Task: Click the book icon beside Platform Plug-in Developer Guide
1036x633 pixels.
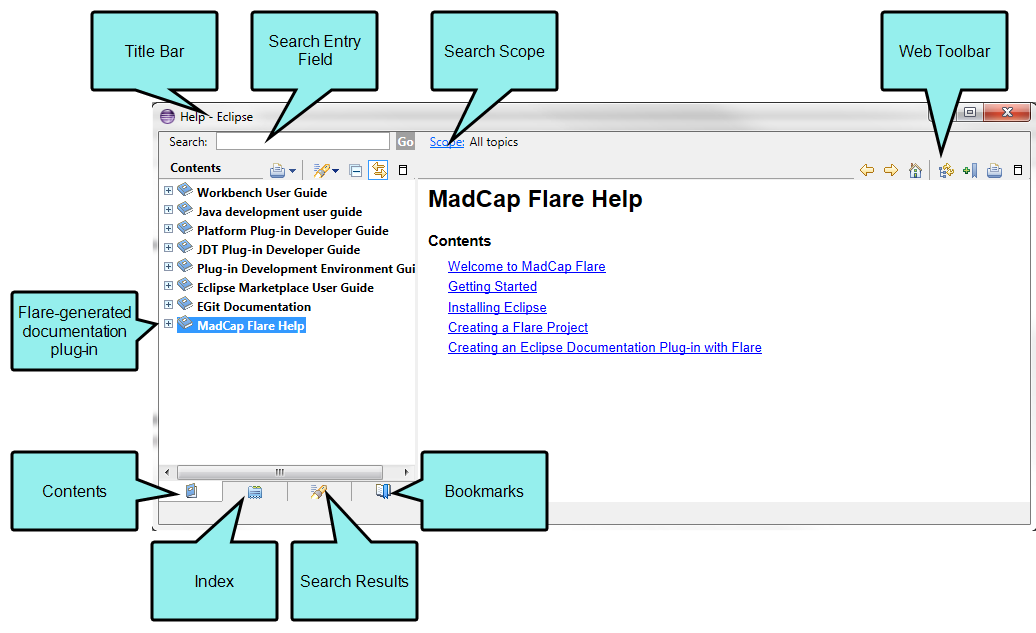Action: point(185,229)
